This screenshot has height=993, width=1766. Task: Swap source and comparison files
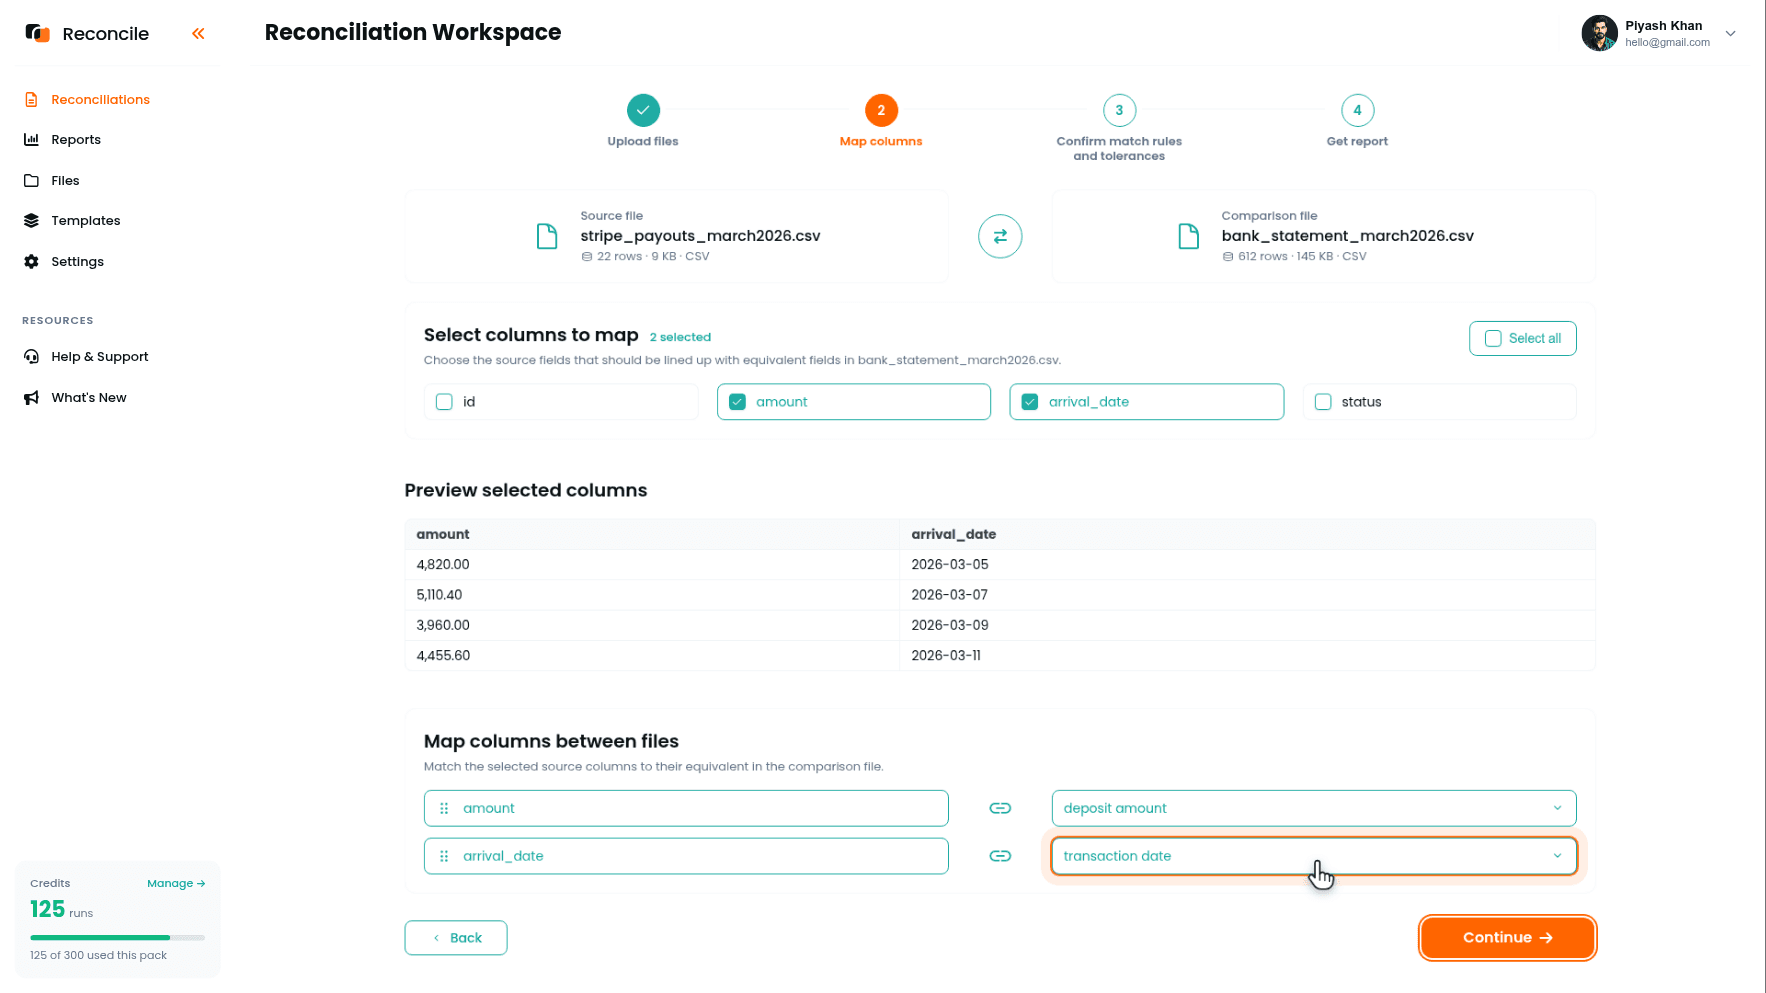click(x=1000, y=236)
